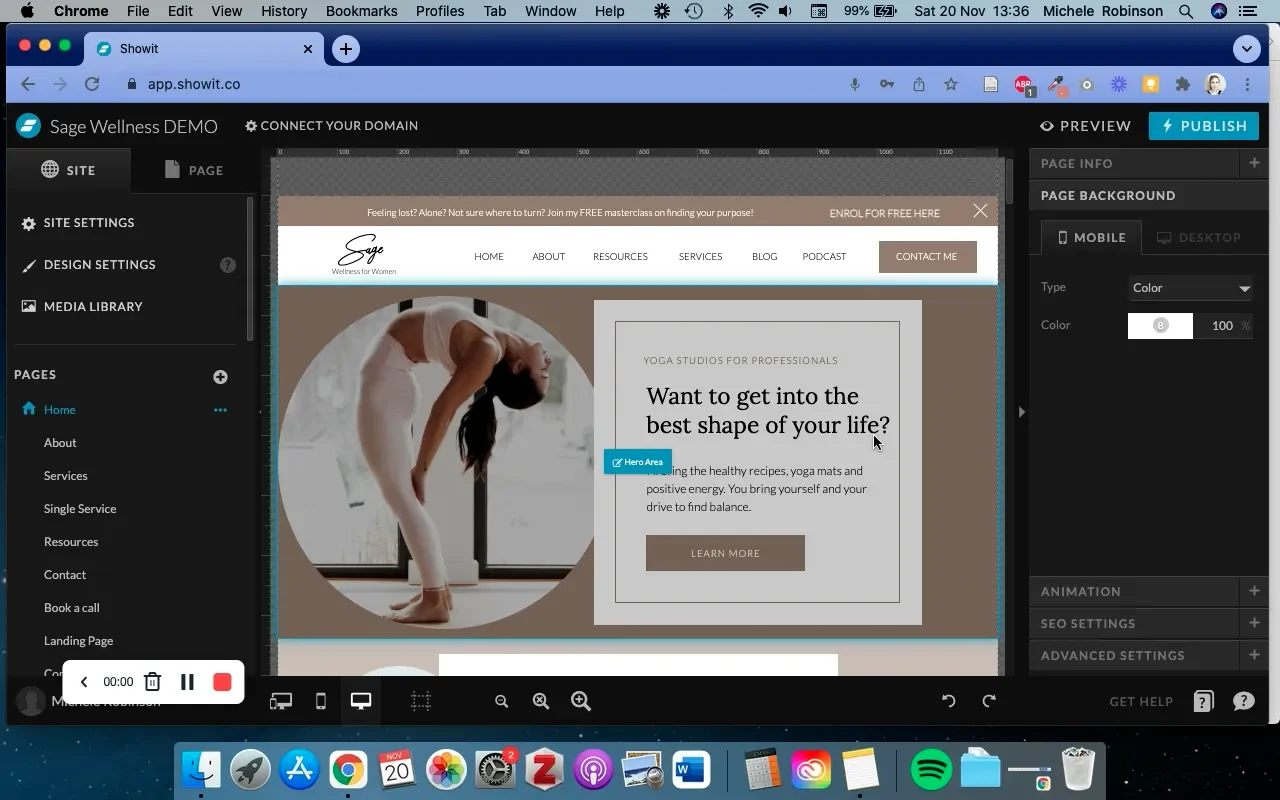Zoom out the canvas with the minus magnifier
Image resolution: width=1280 pixels, height=800 pixels.
502,702
